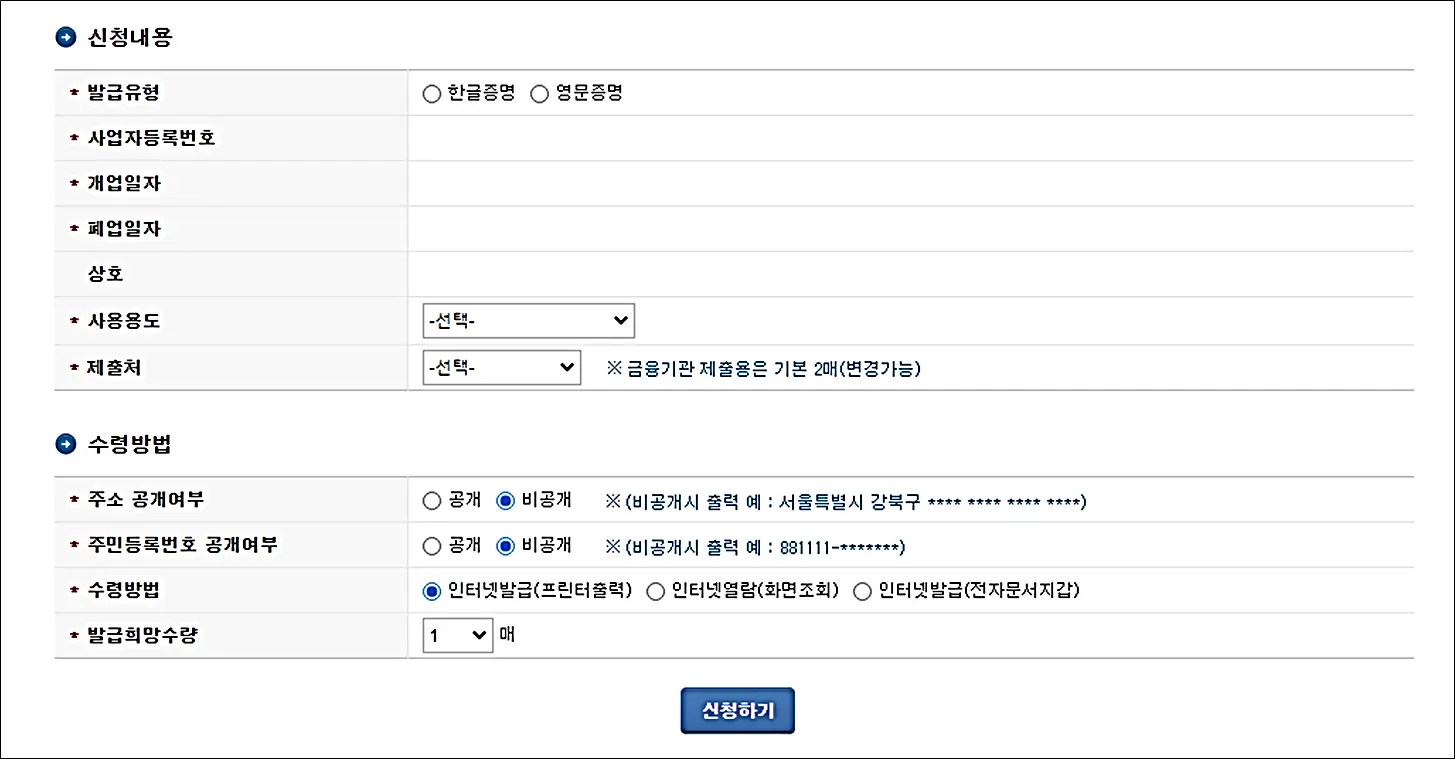Select the 한글증명 radio button
The width and height of the screenshot is (1455, 759).
click(432, 93)
